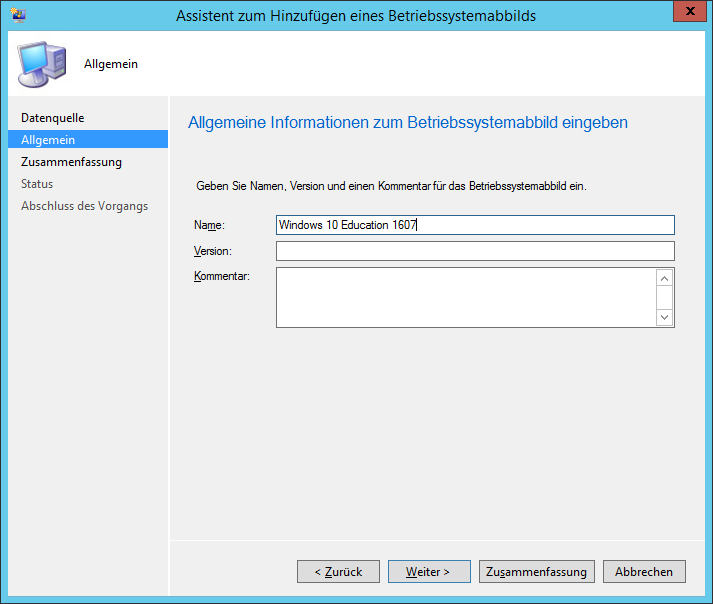The height and width of the screenshot is (604, 713).
Task: Click the Version: field label
Action: (x=213, y=251)
